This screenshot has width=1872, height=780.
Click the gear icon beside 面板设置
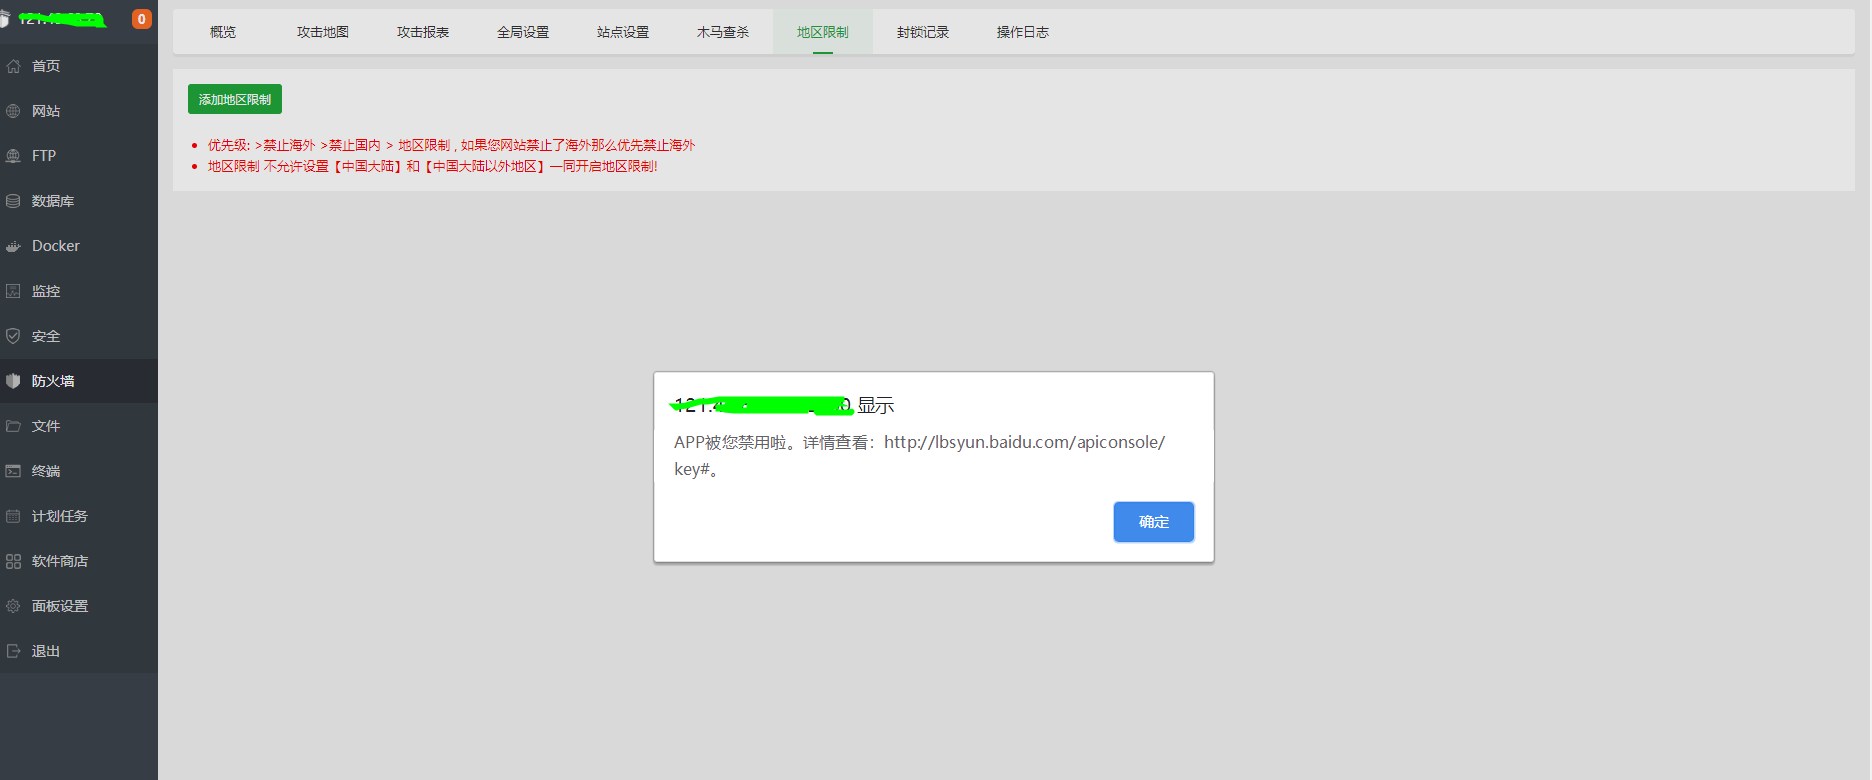pos(13,606)
